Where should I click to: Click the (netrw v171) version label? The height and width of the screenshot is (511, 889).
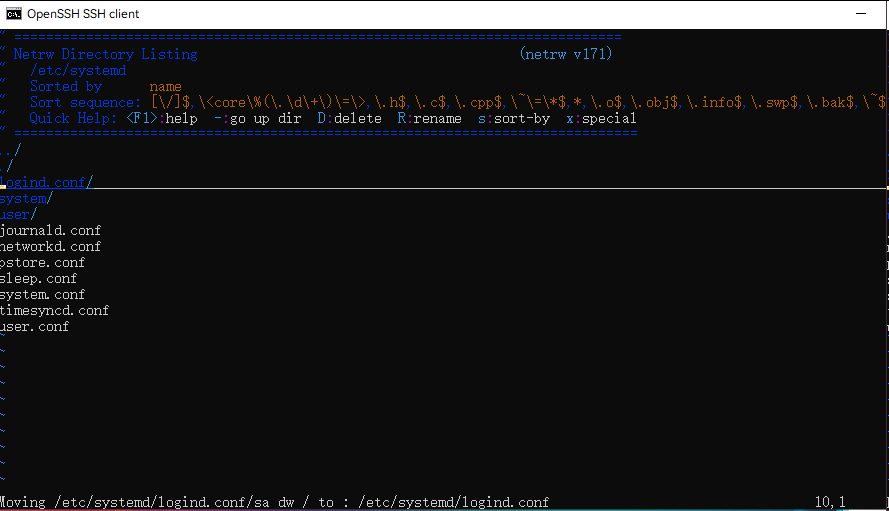tap(566, 54)
